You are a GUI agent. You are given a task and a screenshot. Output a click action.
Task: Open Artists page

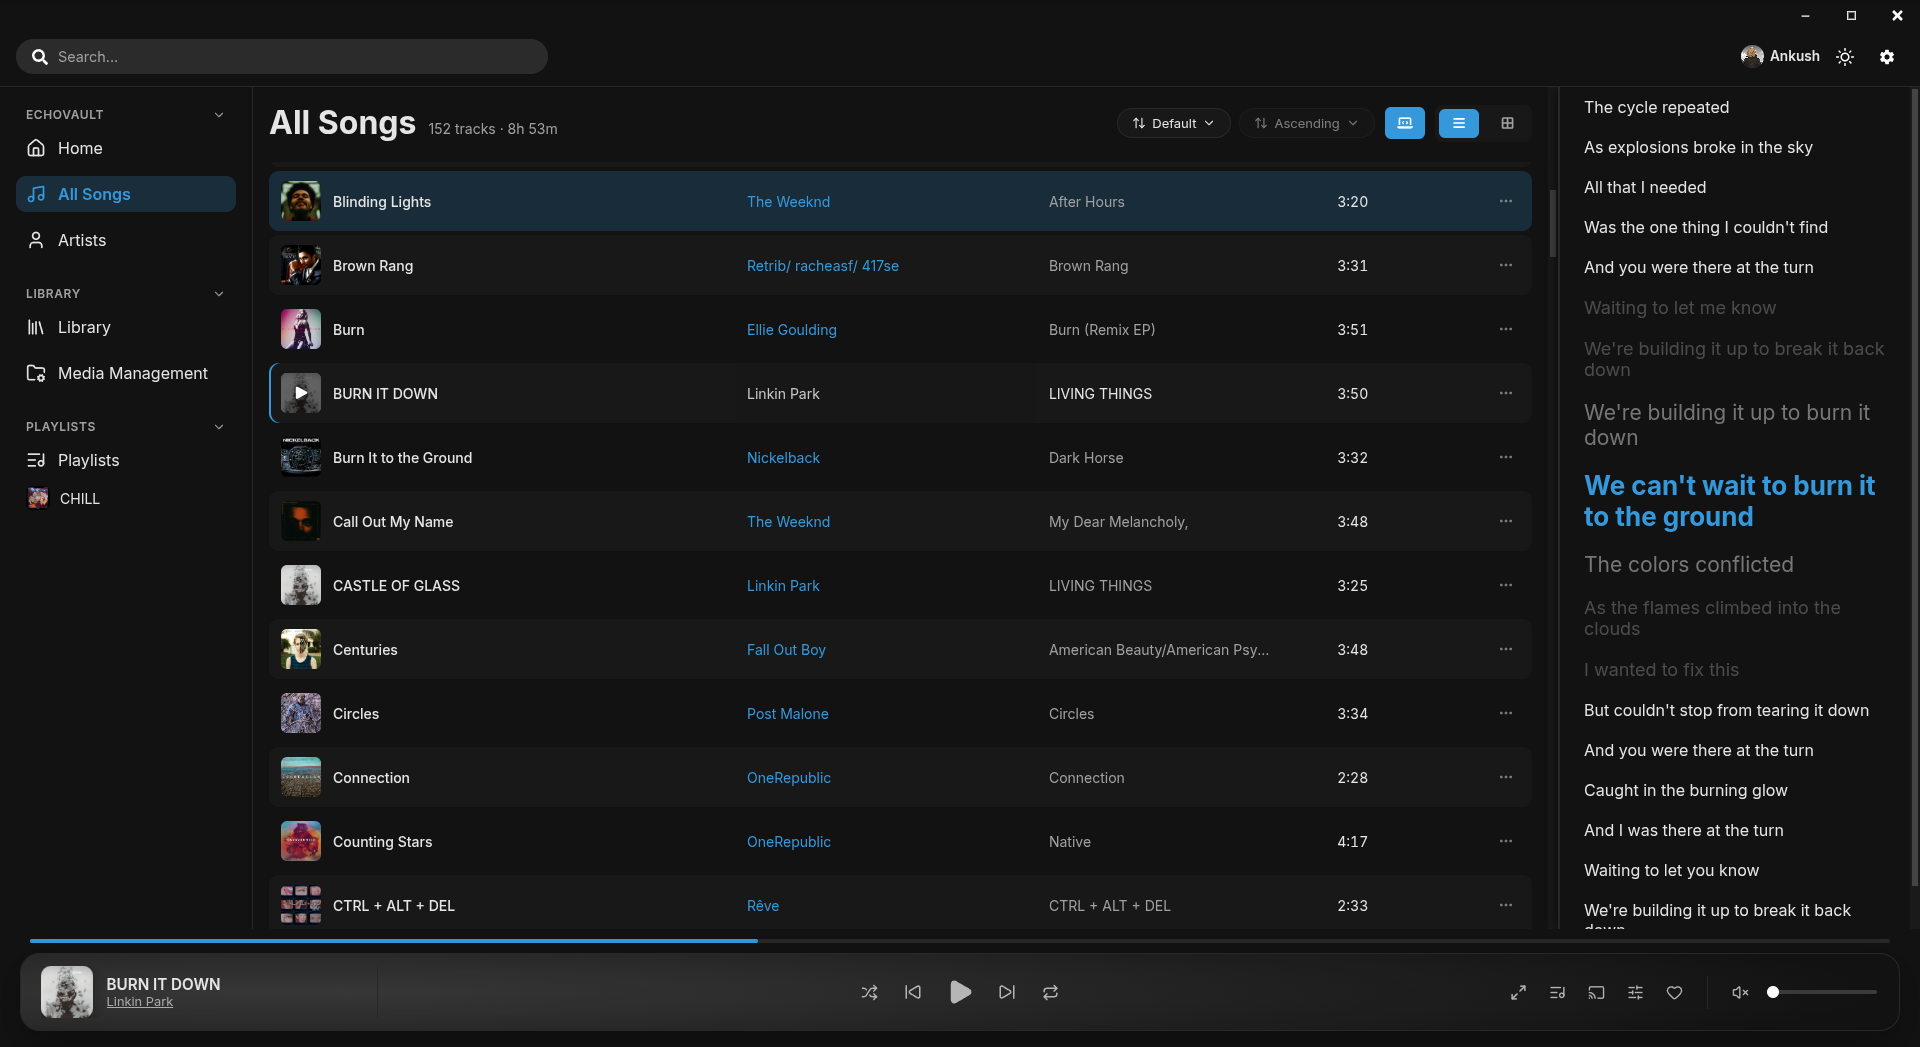click(126, 240)
